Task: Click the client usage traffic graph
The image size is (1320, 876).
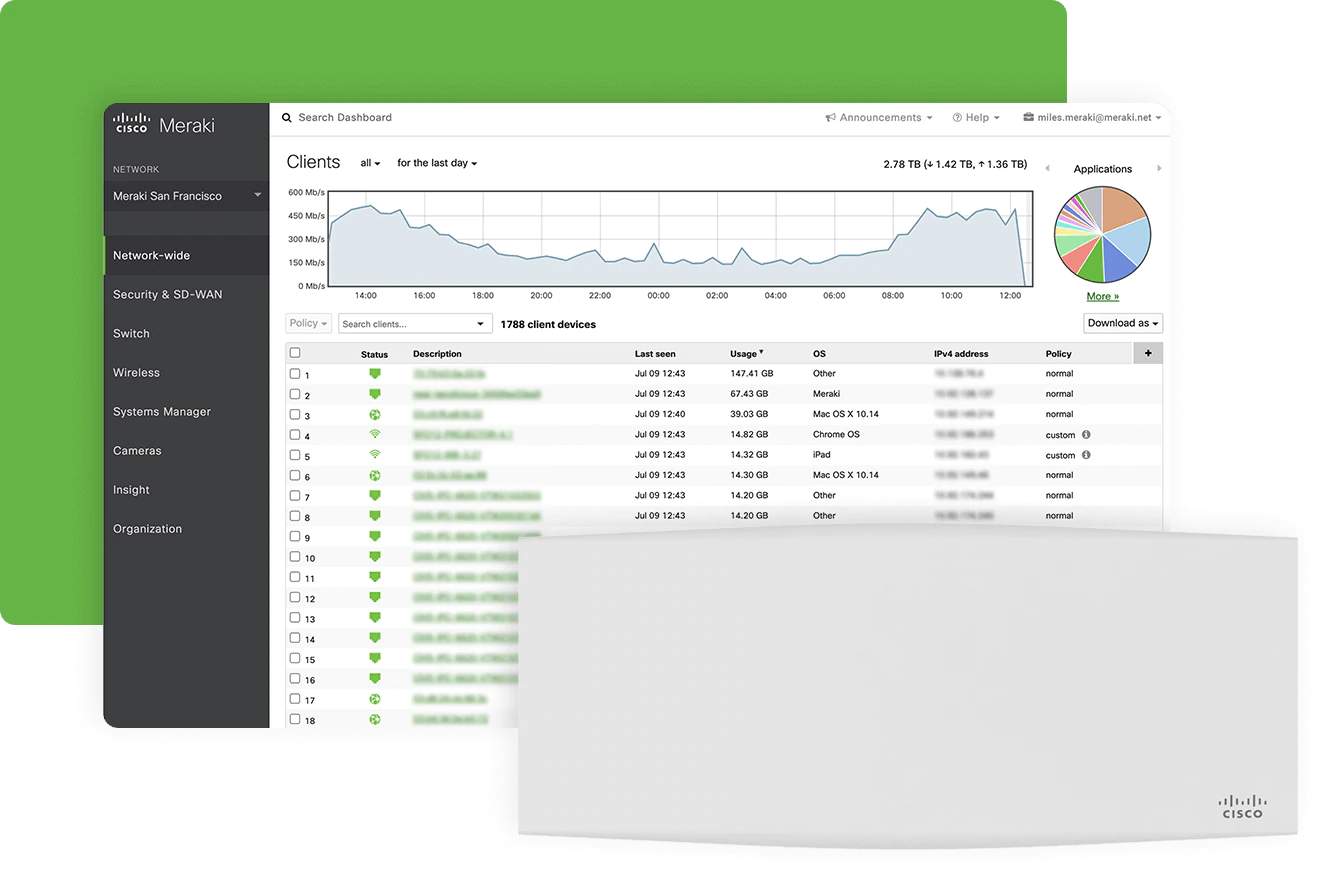Action: click(680, 239)
